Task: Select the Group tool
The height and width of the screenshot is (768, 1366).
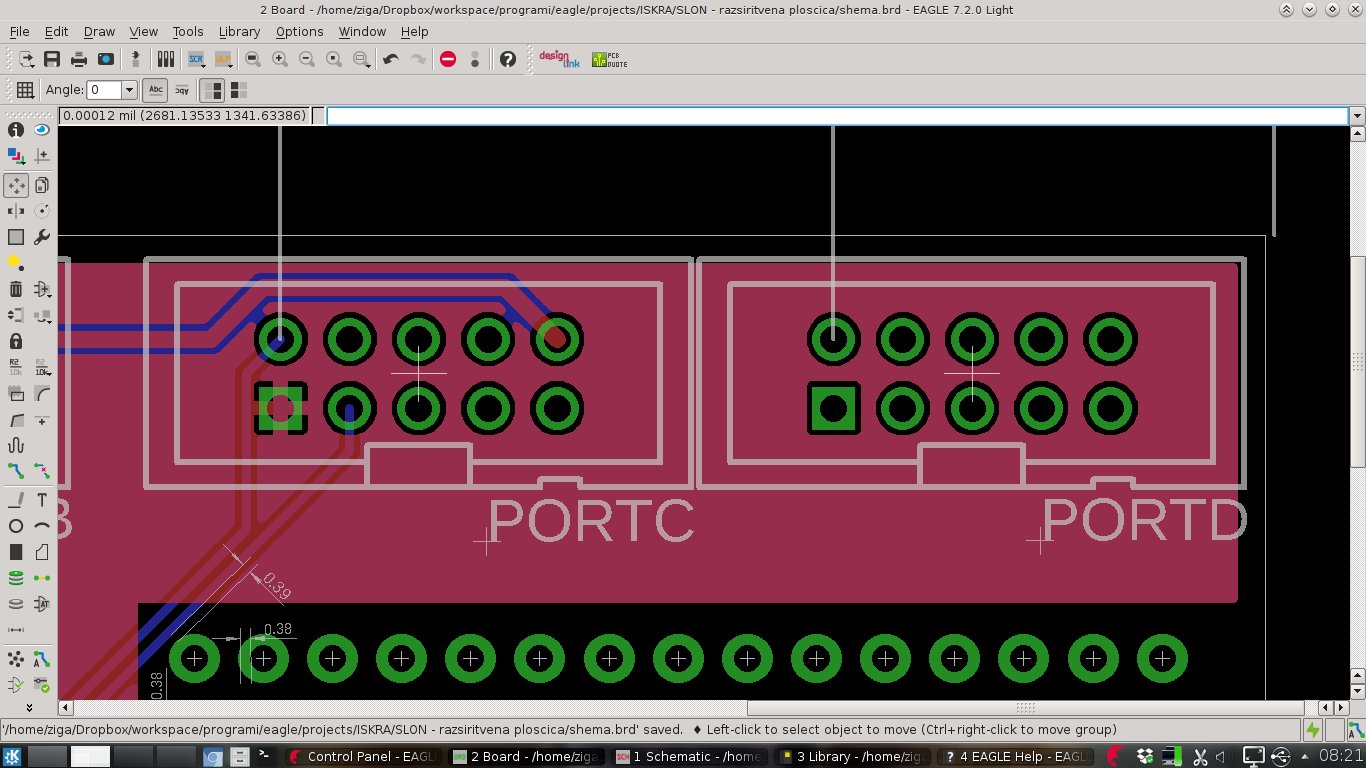Action: click(16, 237)
